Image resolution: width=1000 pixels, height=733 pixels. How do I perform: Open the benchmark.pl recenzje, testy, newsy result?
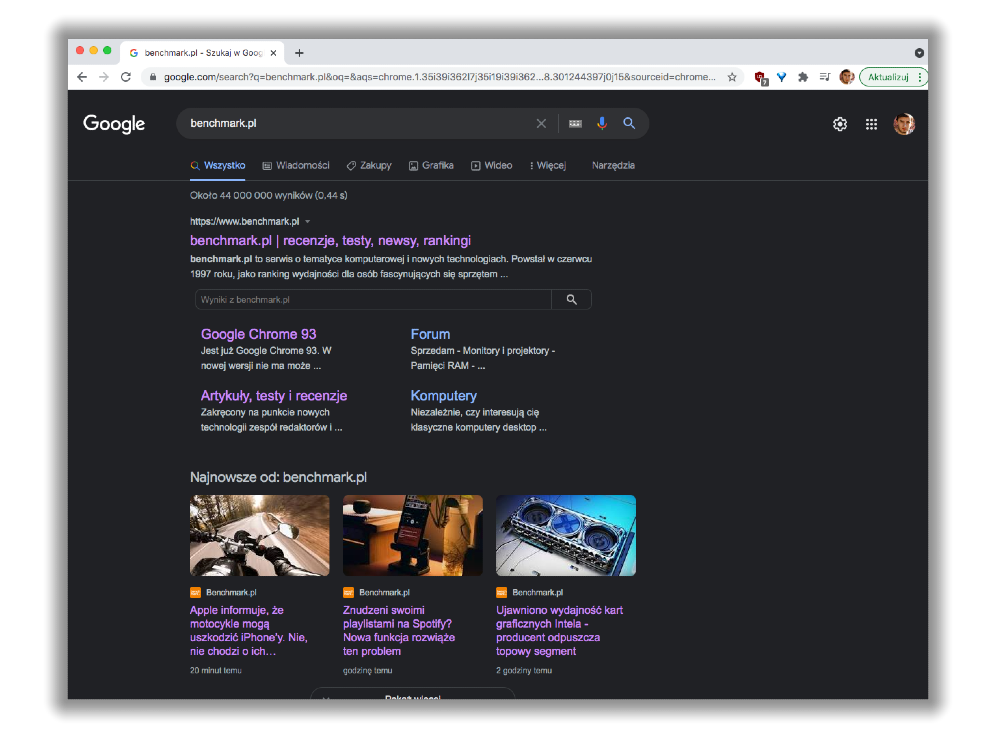330,241
